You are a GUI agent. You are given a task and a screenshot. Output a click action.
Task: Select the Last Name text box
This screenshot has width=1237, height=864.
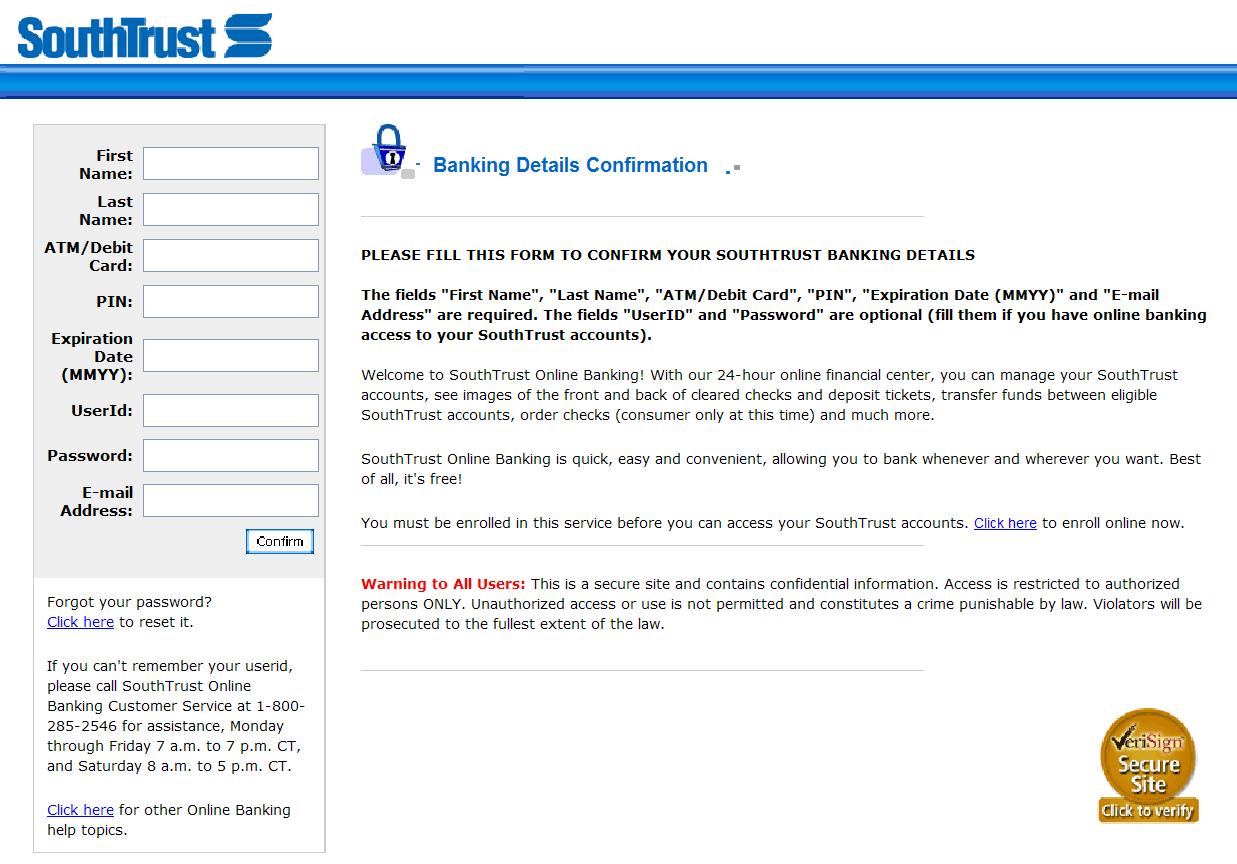tap(231, 210)
